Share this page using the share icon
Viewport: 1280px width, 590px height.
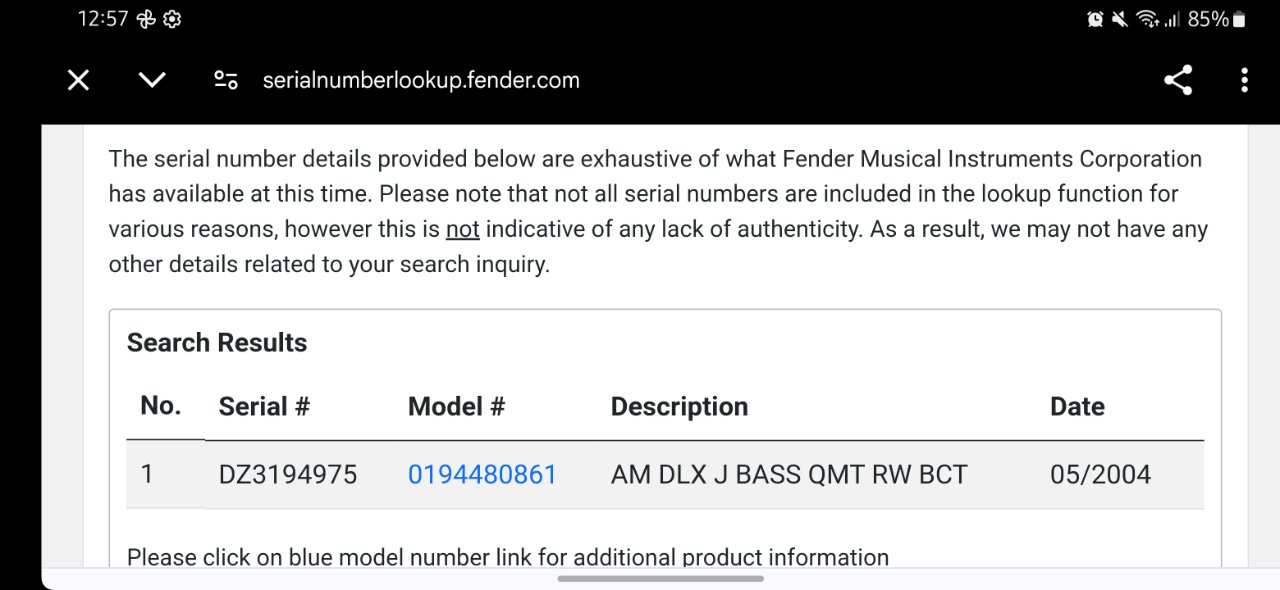(x=1178, y=80)
